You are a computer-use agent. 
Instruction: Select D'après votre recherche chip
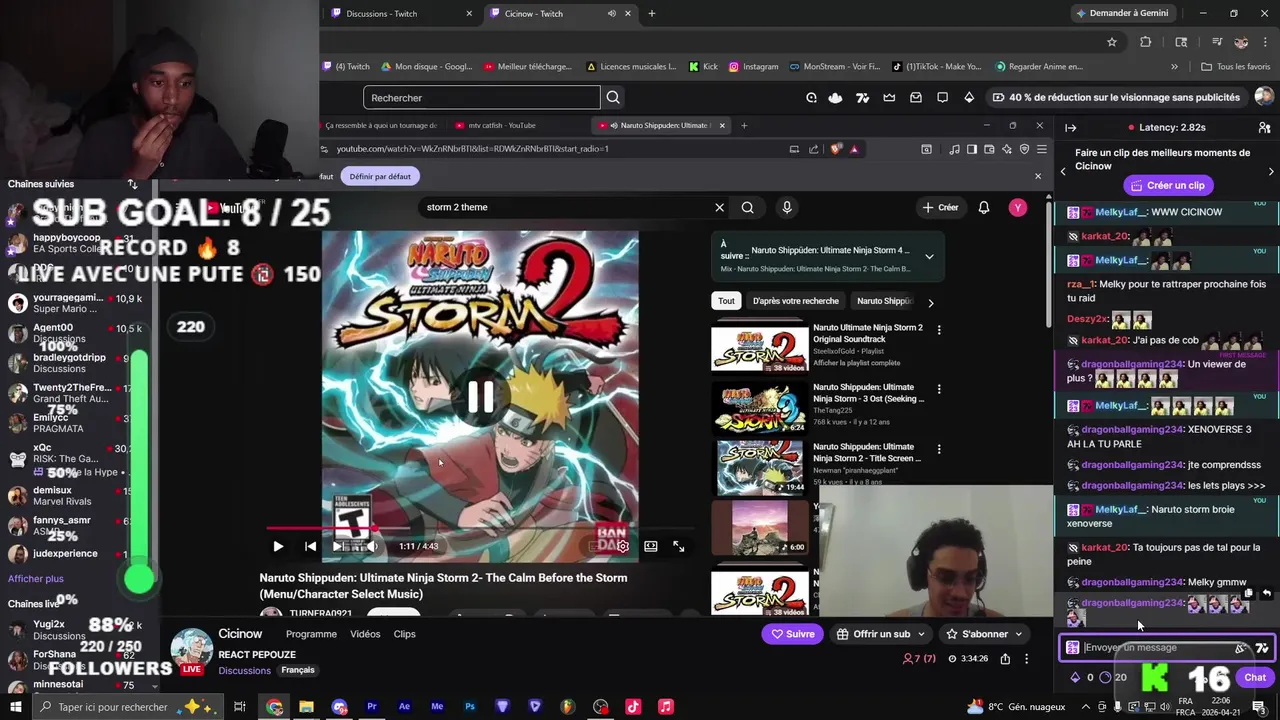point(796,301)
